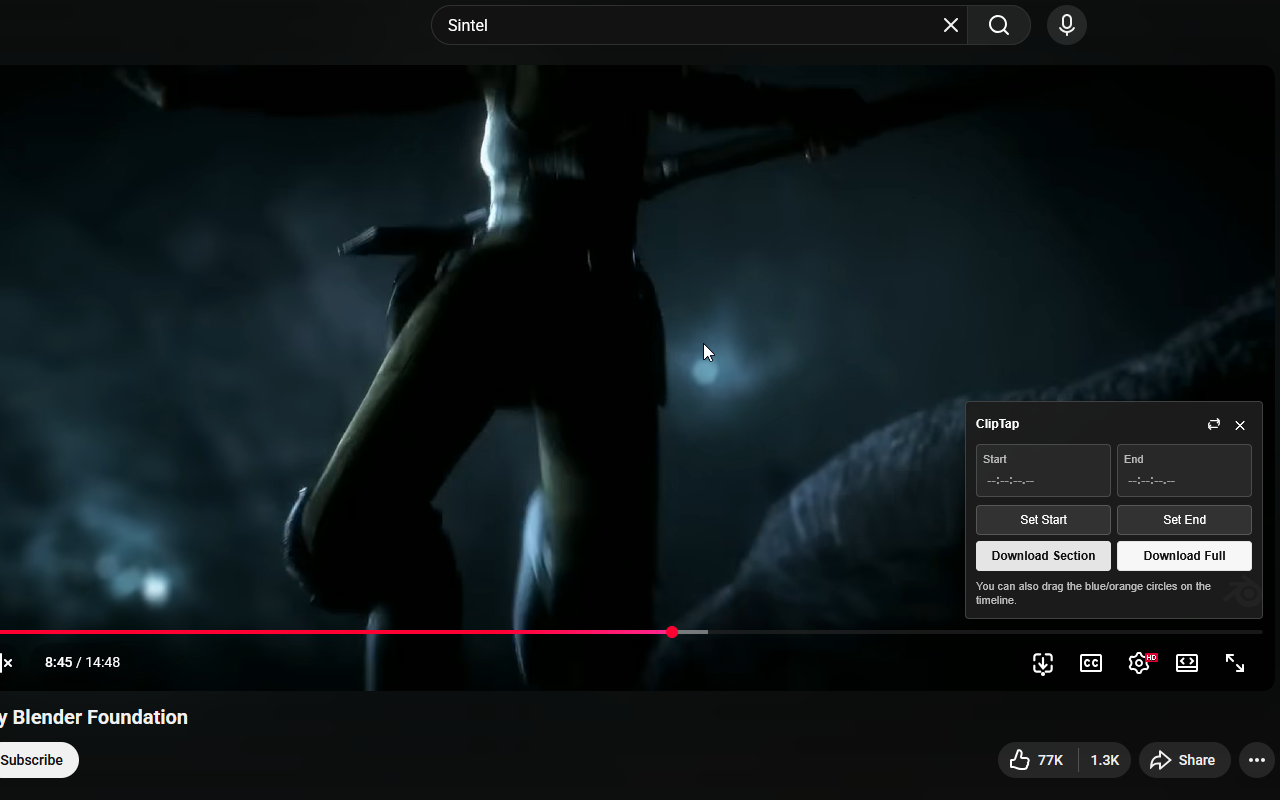Click the ClipTap Start time field
Image resolution: width=1280 pixels, height=800 pixels.
(1043, 471)
